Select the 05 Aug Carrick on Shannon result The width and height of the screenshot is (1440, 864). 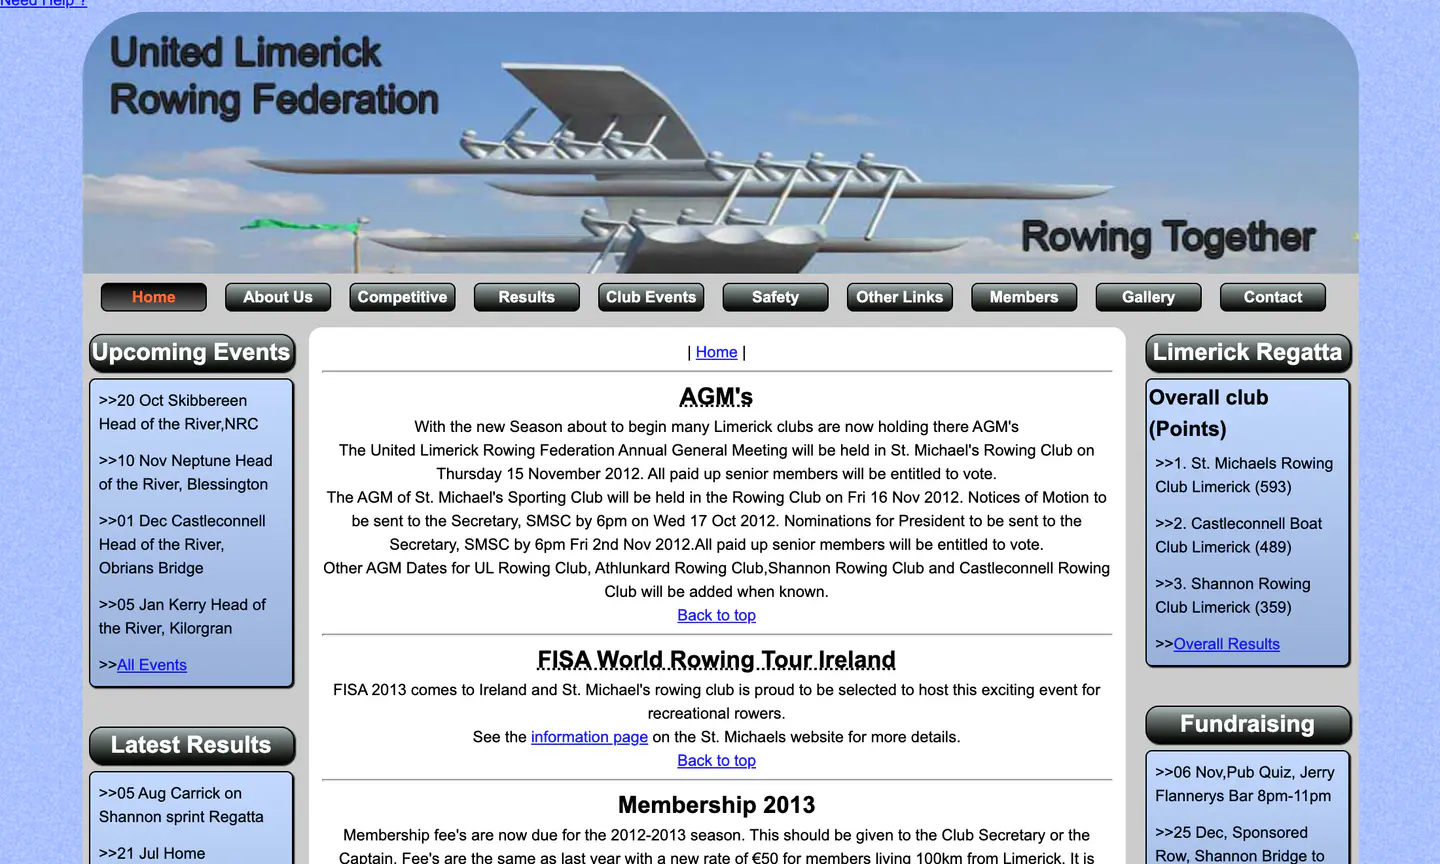point(181,805)
